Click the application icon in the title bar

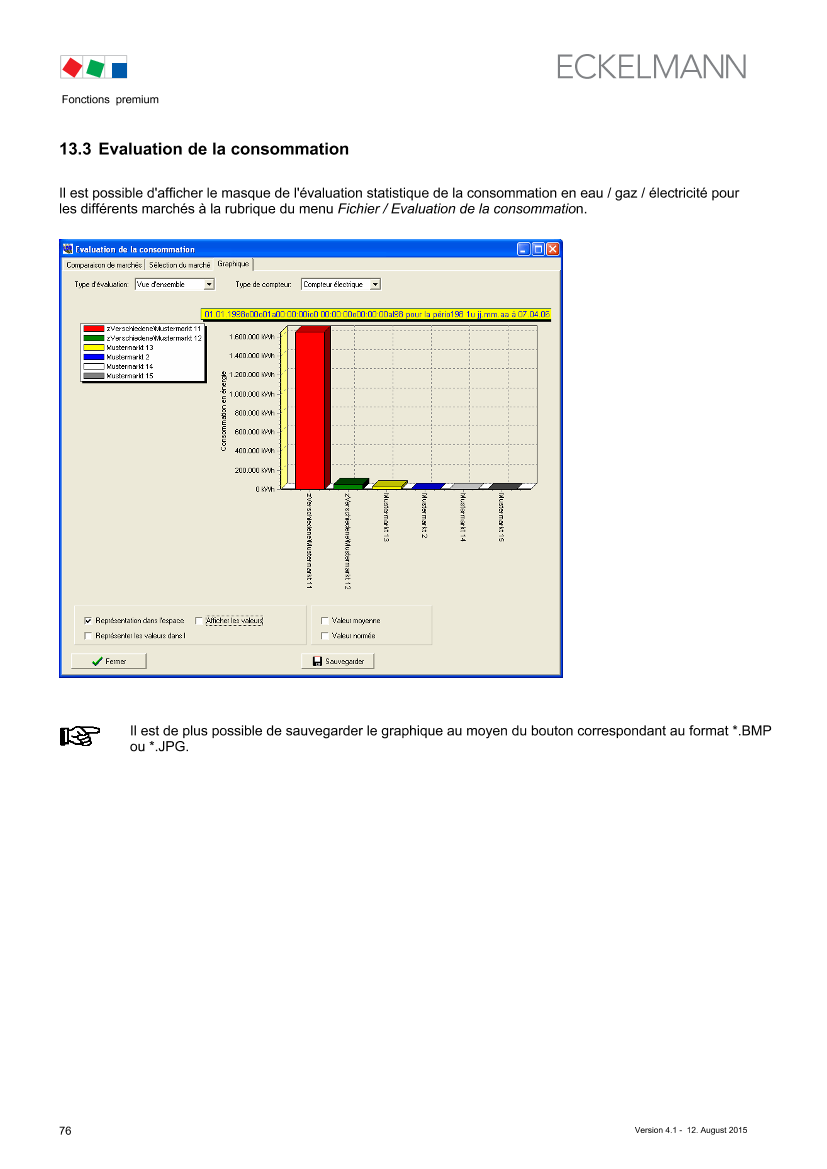(69, 249)
